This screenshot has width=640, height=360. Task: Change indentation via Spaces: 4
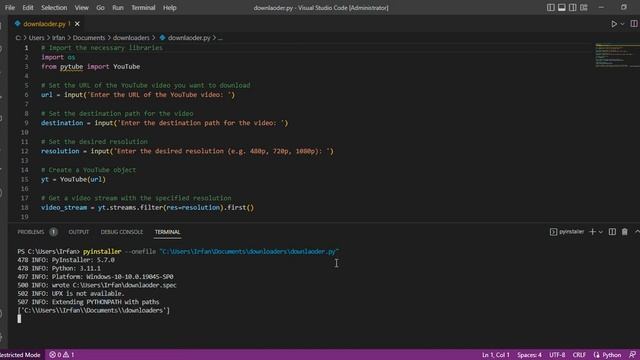coord(529,355)
